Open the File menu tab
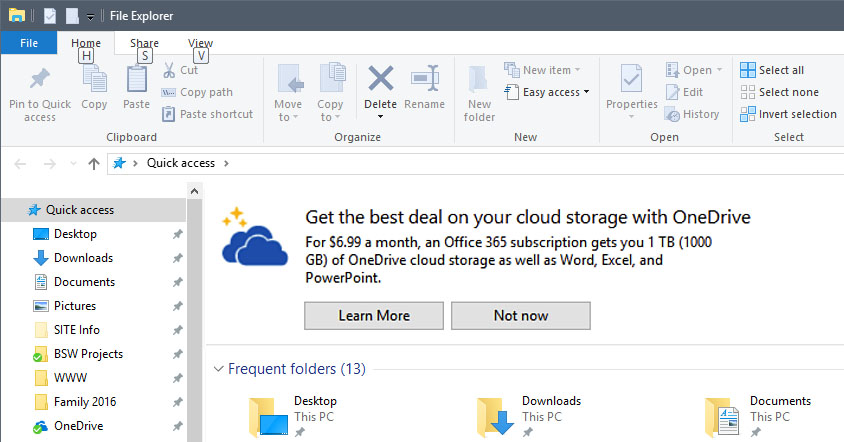 point(29,43)
